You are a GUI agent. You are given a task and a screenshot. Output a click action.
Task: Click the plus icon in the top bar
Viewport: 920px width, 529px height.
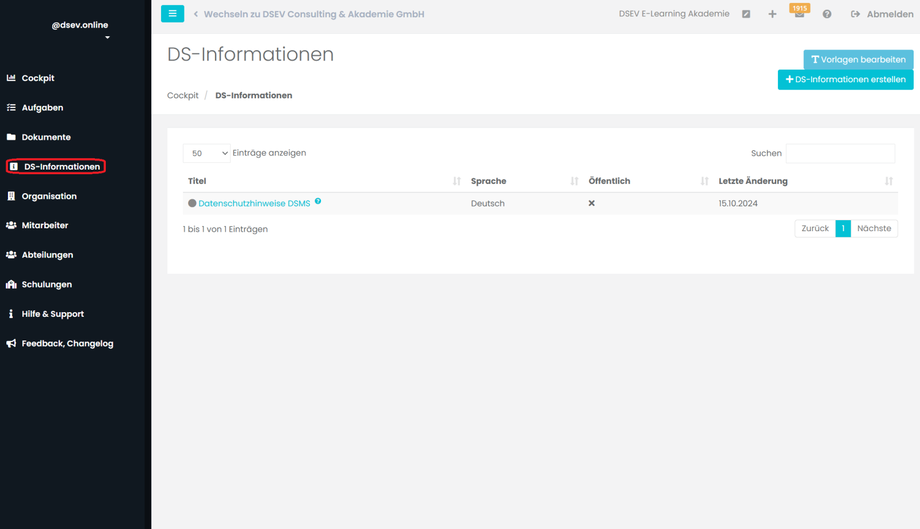[772, 14]
